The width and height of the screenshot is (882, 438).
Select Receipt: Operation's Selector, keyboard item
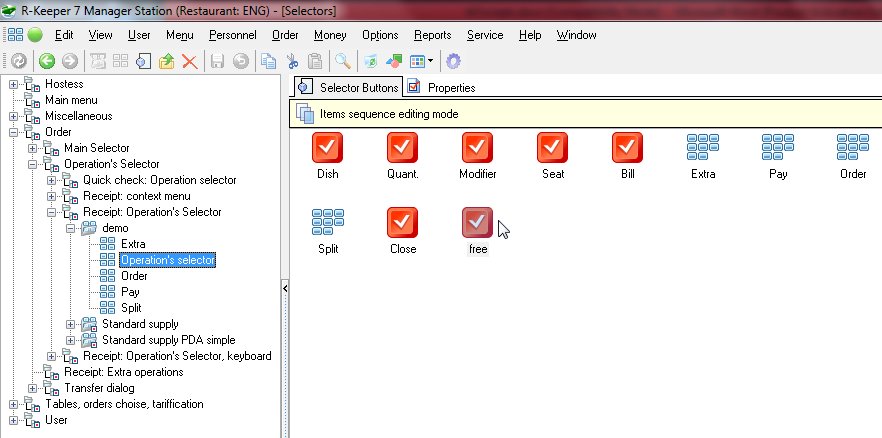(177, 356)
